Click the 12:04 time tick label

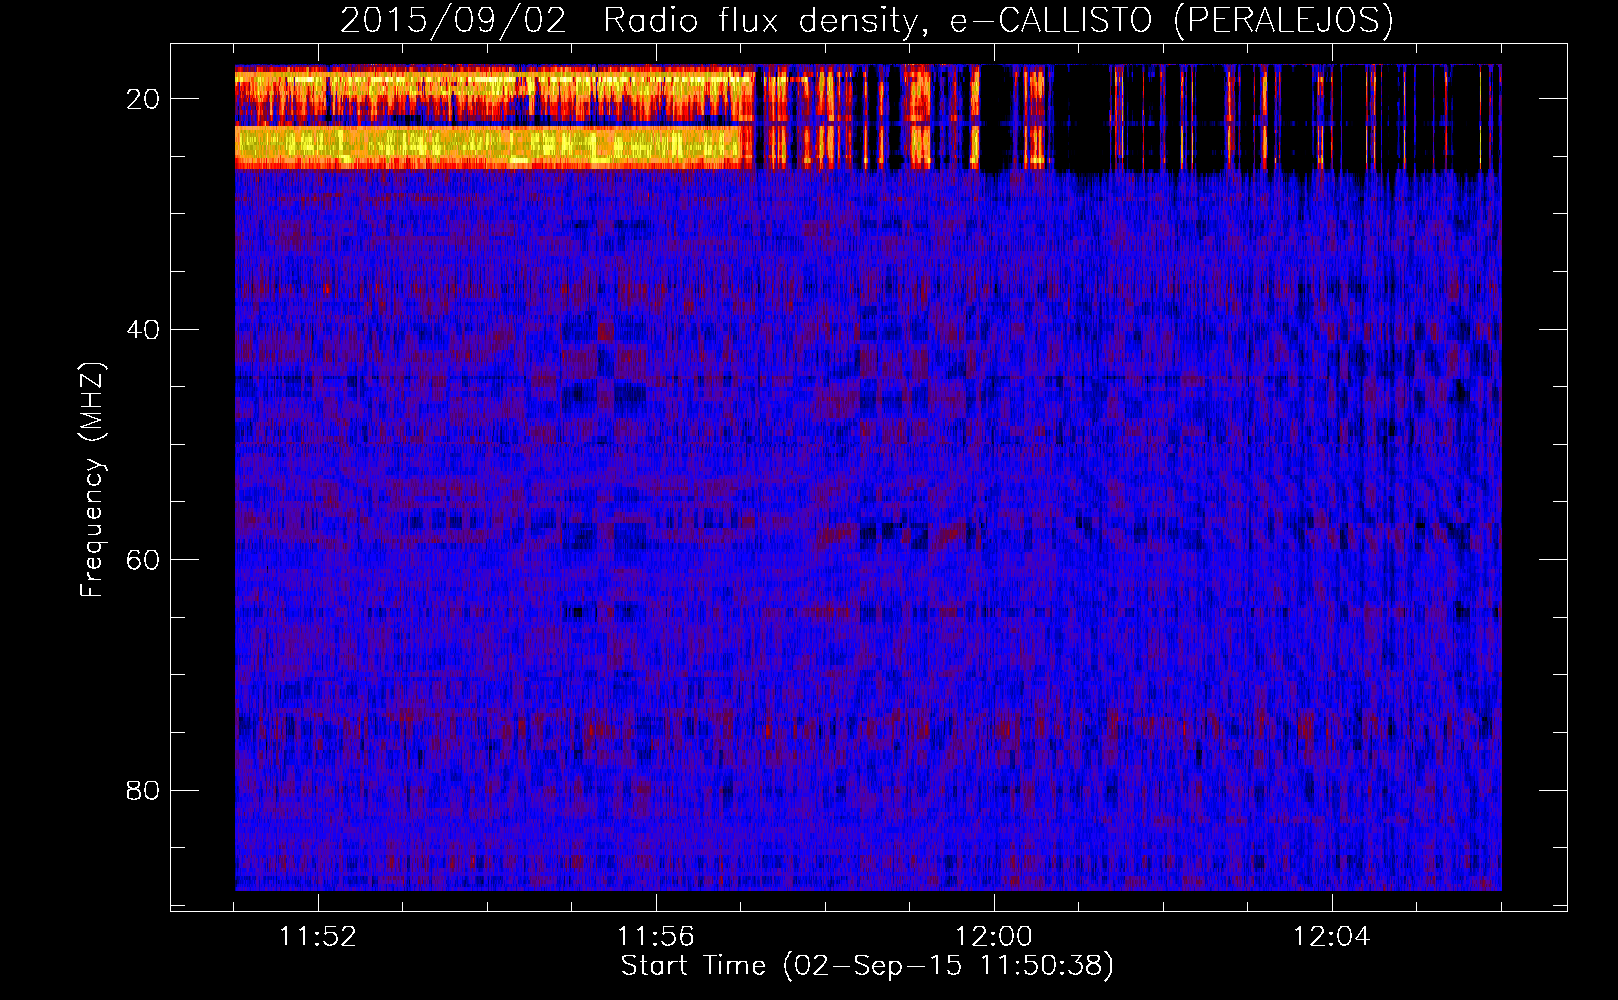1332,937
